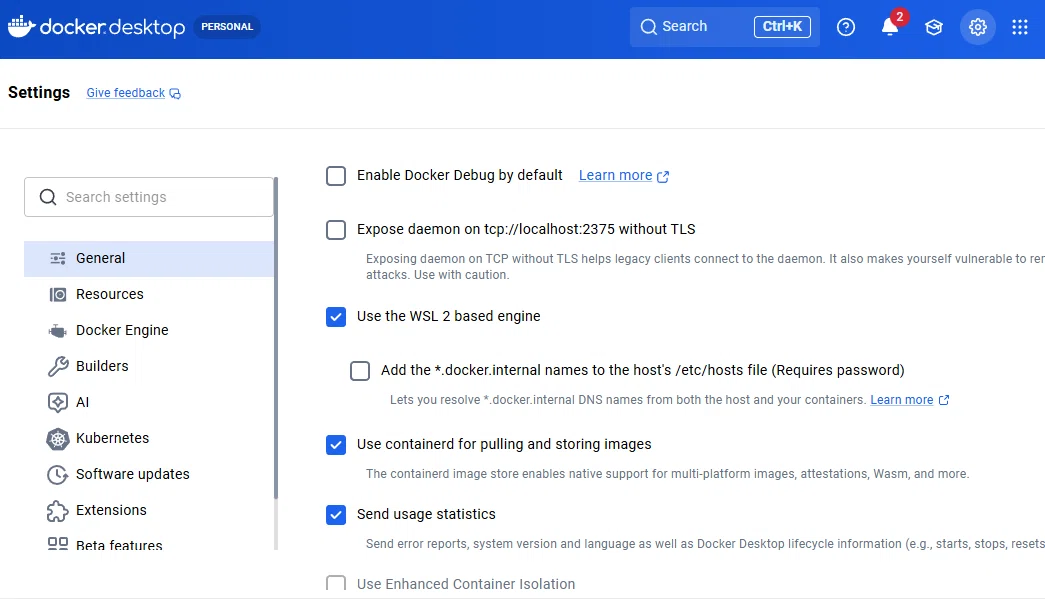Enable Docker Debug by default checkbox
The width and height of the screenshot is (1045, 599).
click(336, 176)
